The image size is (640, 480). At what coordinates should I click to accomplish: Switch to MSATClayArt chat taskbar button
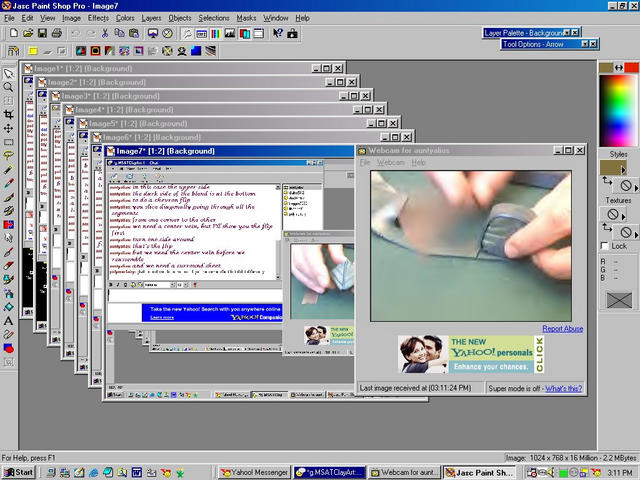(x=330, y=473)
